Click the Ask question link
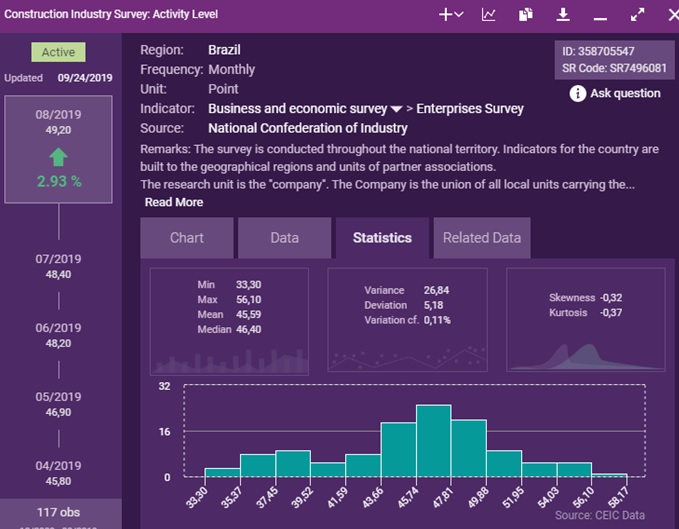Screen dimensions: 679x529 coord(625,93)
